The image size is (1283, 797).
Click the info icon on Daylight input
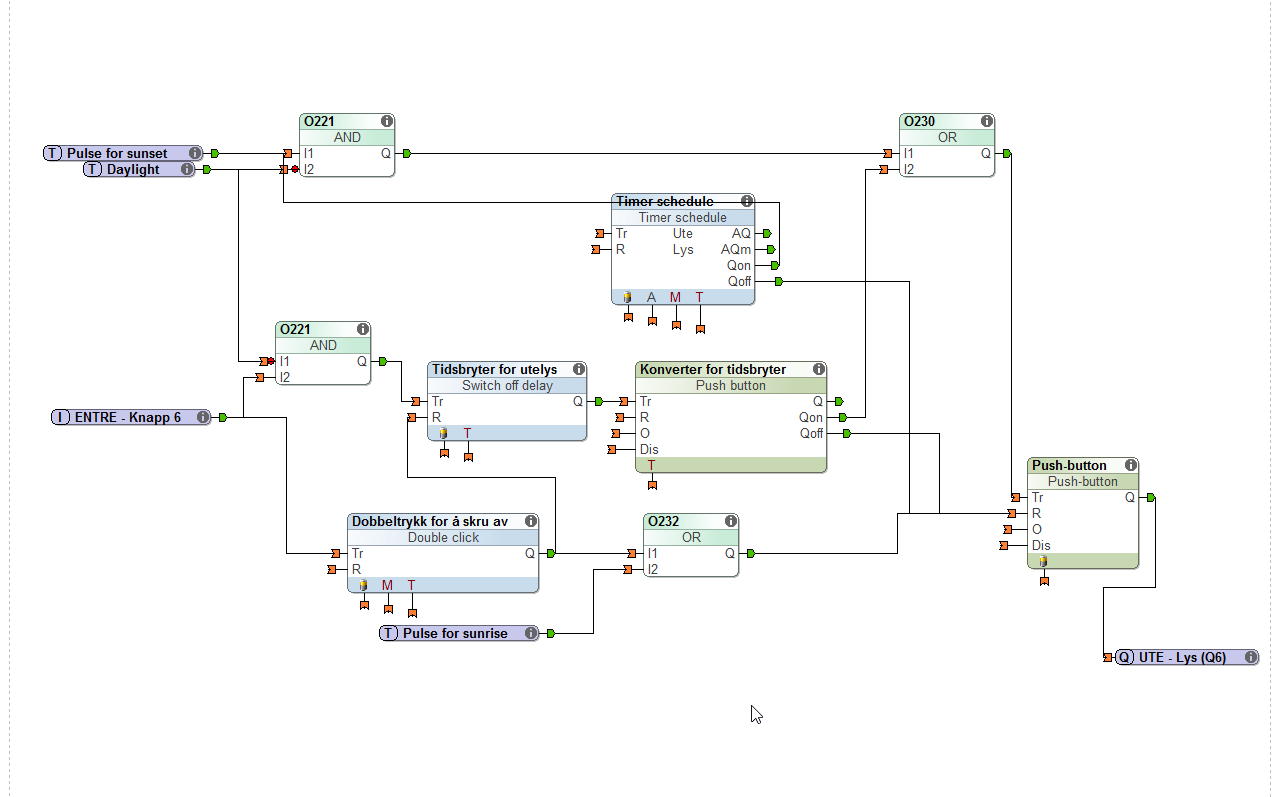pos(187,169)
